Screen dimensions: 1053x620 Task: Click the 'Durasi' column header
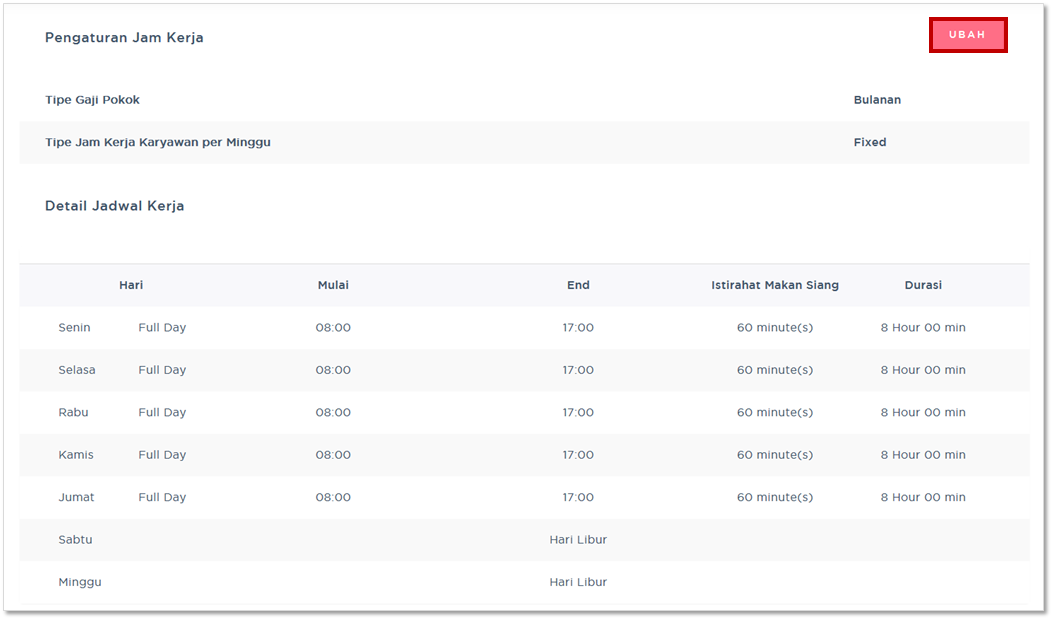(923, 285)
